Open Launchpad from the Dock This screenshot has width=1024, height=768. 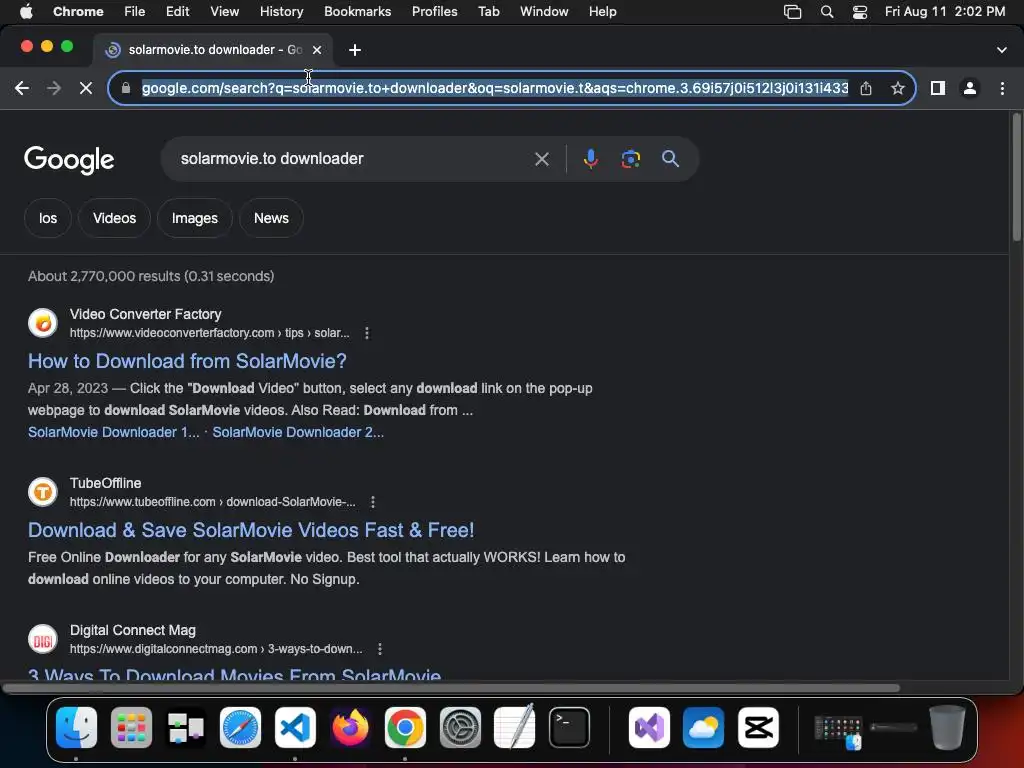coord(131,728)
